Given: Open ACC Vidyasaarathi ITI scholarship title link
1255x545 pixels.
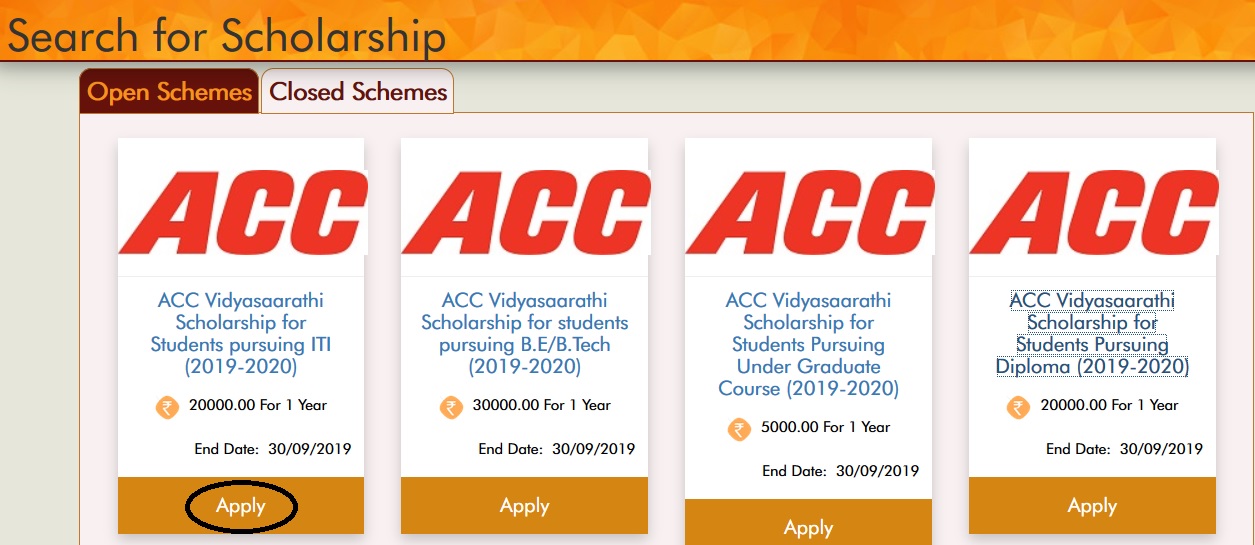Looking at the screenshot, I should 241,334.
